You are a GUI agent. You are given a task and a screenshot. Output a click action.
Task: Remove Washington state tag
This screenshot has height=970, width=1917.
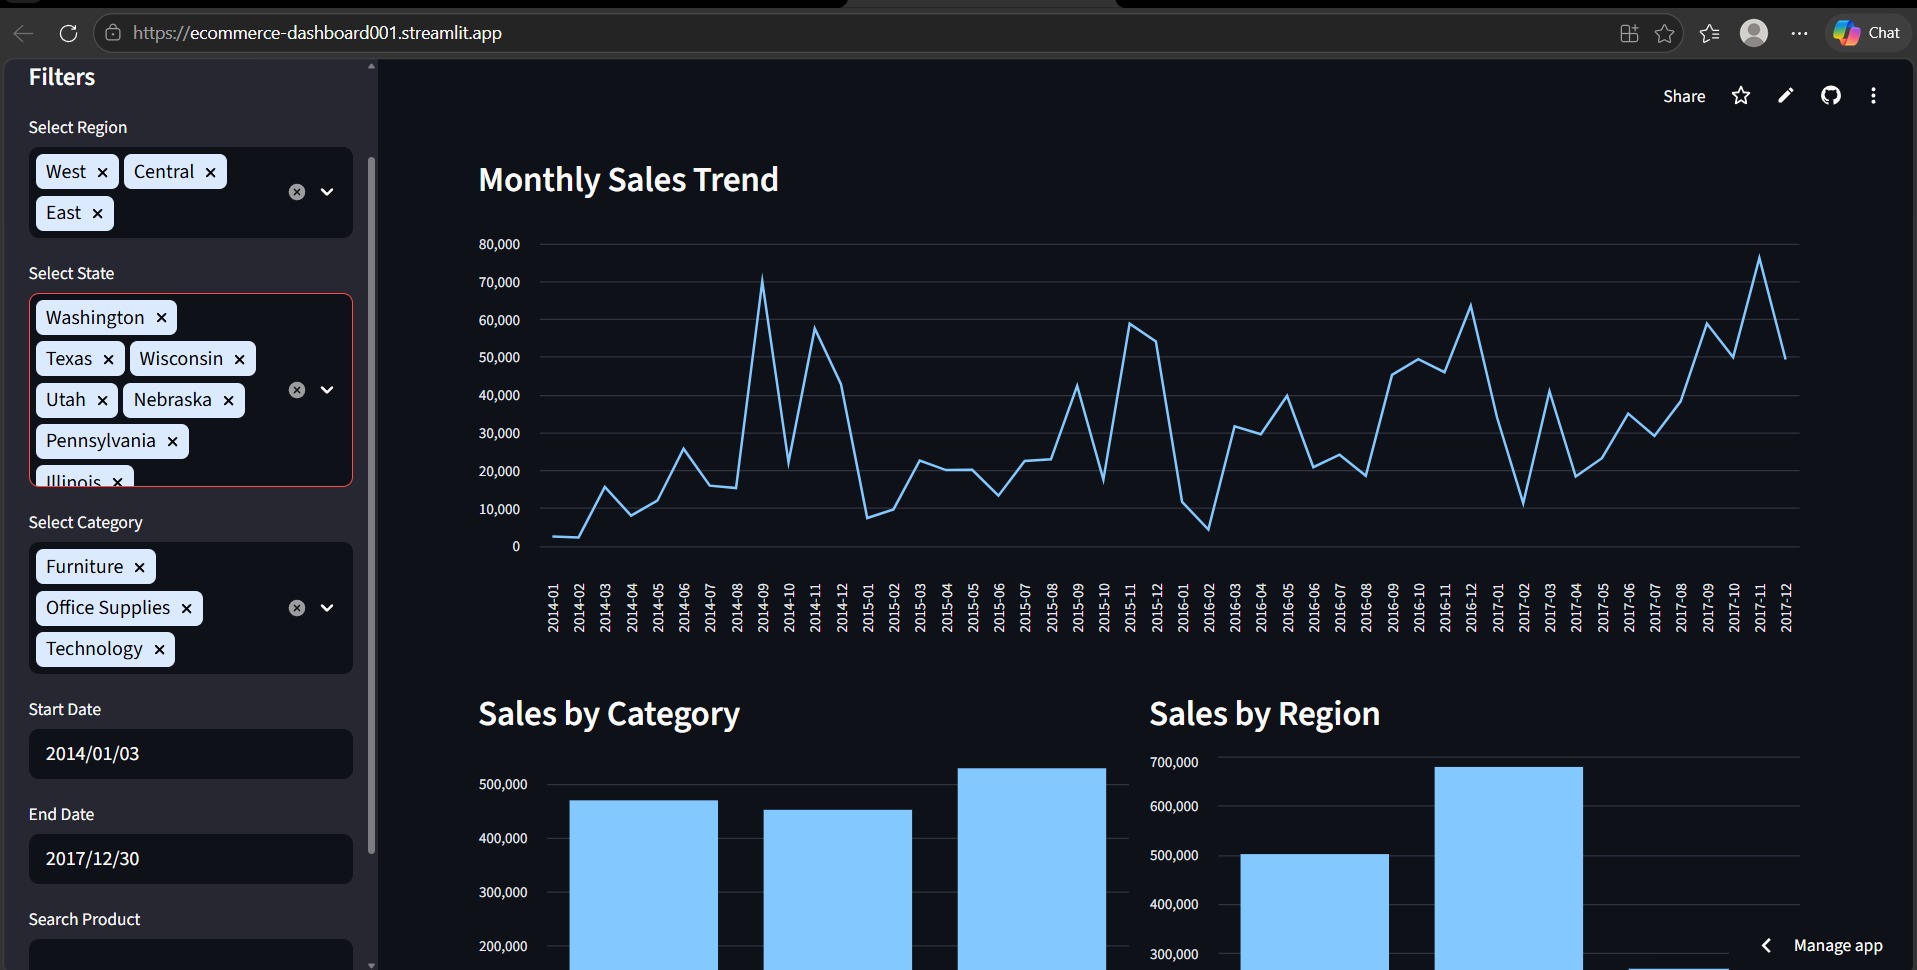click(x=161, y=318)
